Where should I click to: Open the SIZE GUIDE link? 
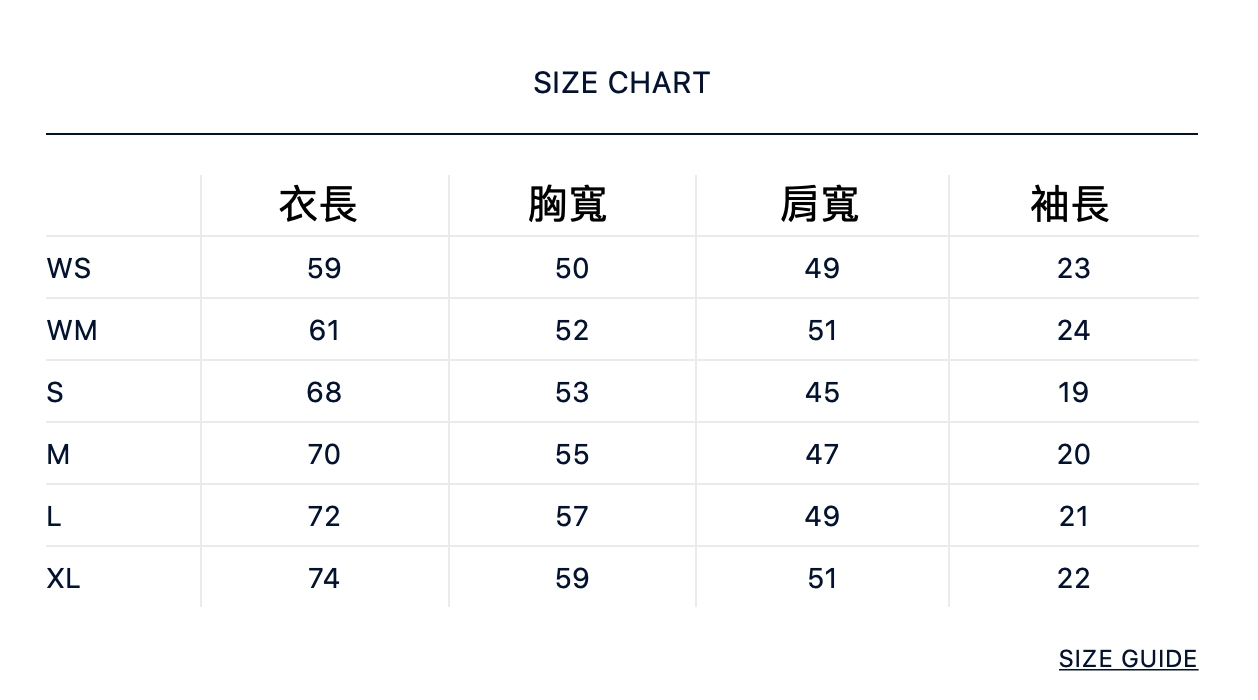pyautogui.click(x=1127, y=659)
